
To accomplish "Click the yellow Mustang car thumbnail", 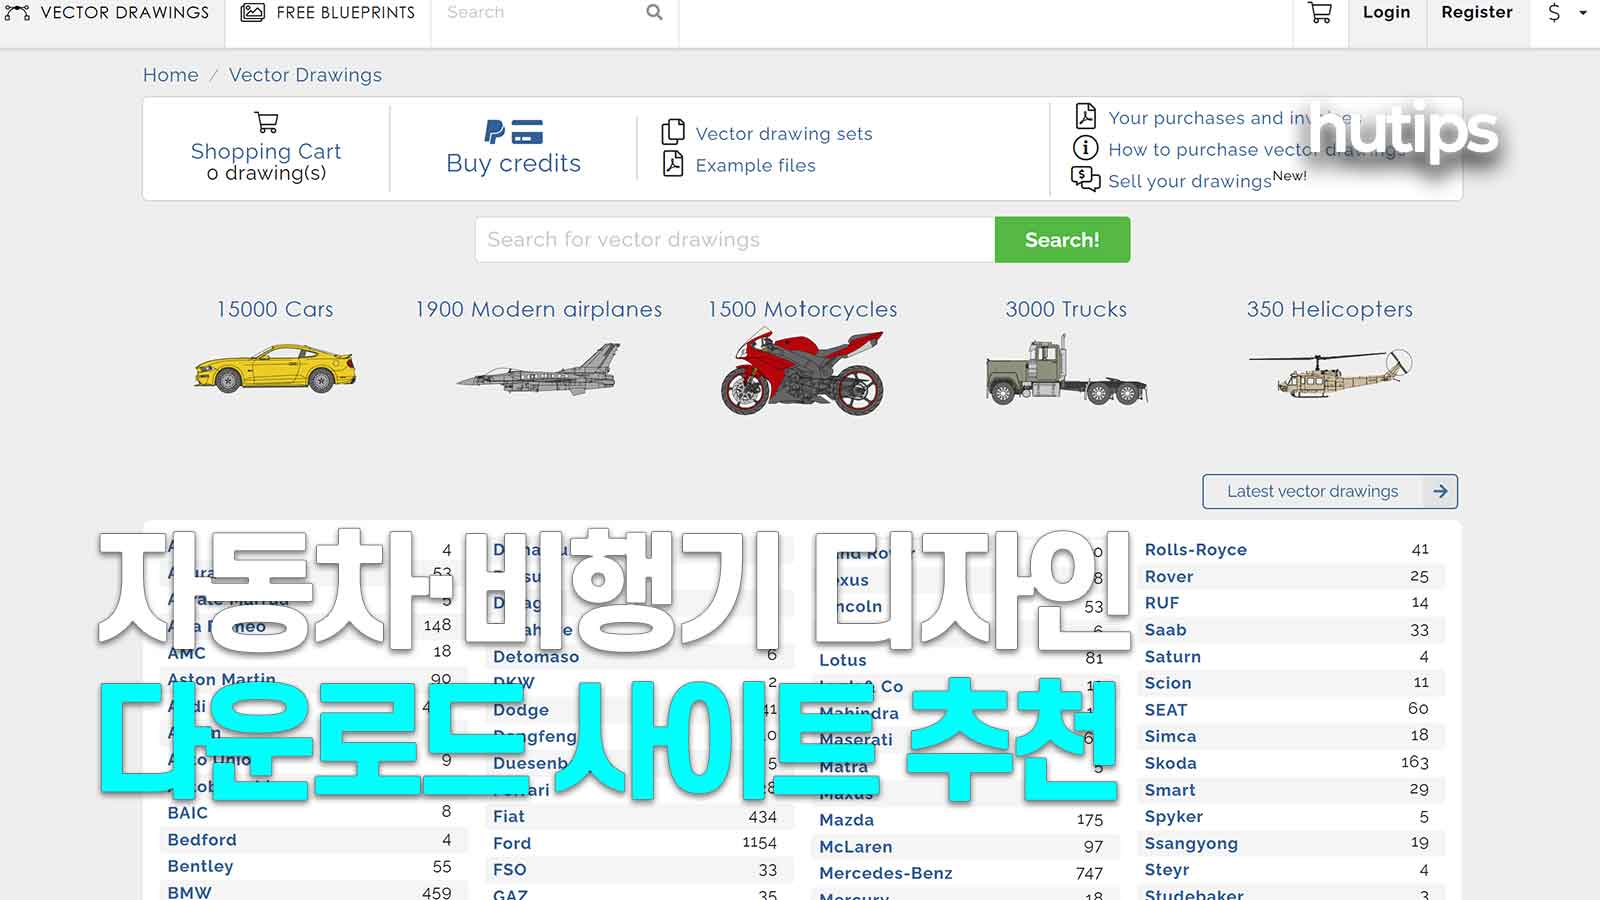I will point(275,368).
